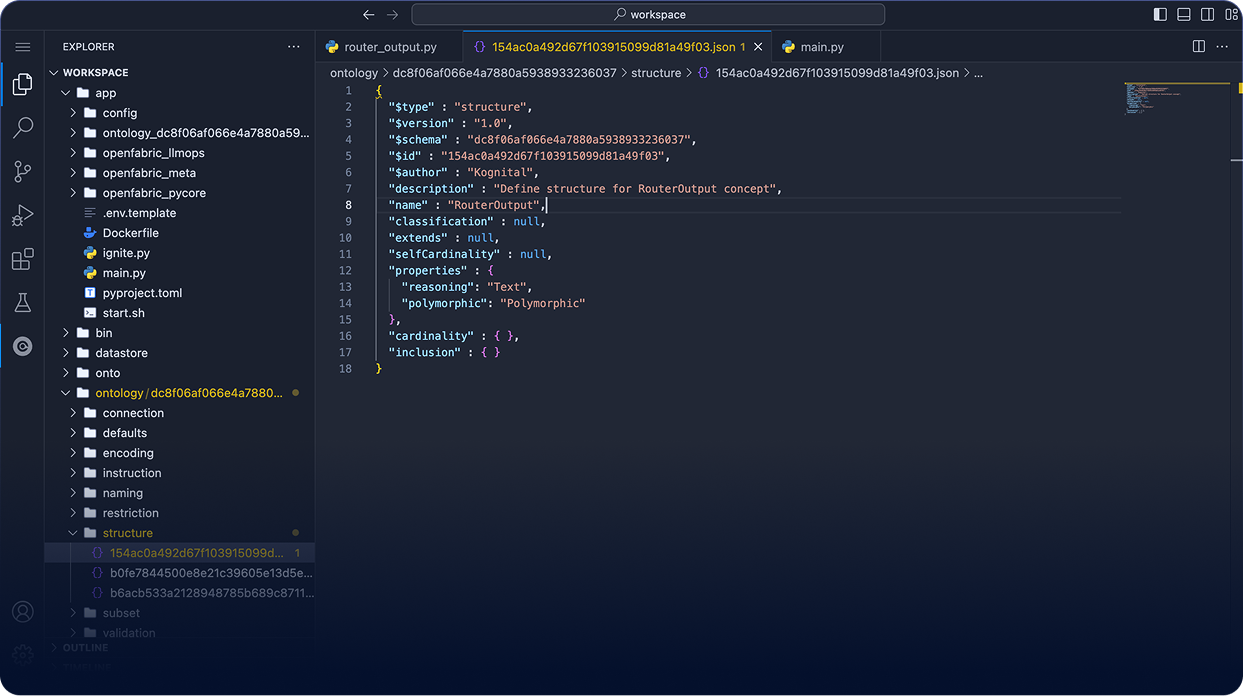Select the circular extension icon in activity bar
Viewport: 1243px width, 696px height.
(22, 345)
